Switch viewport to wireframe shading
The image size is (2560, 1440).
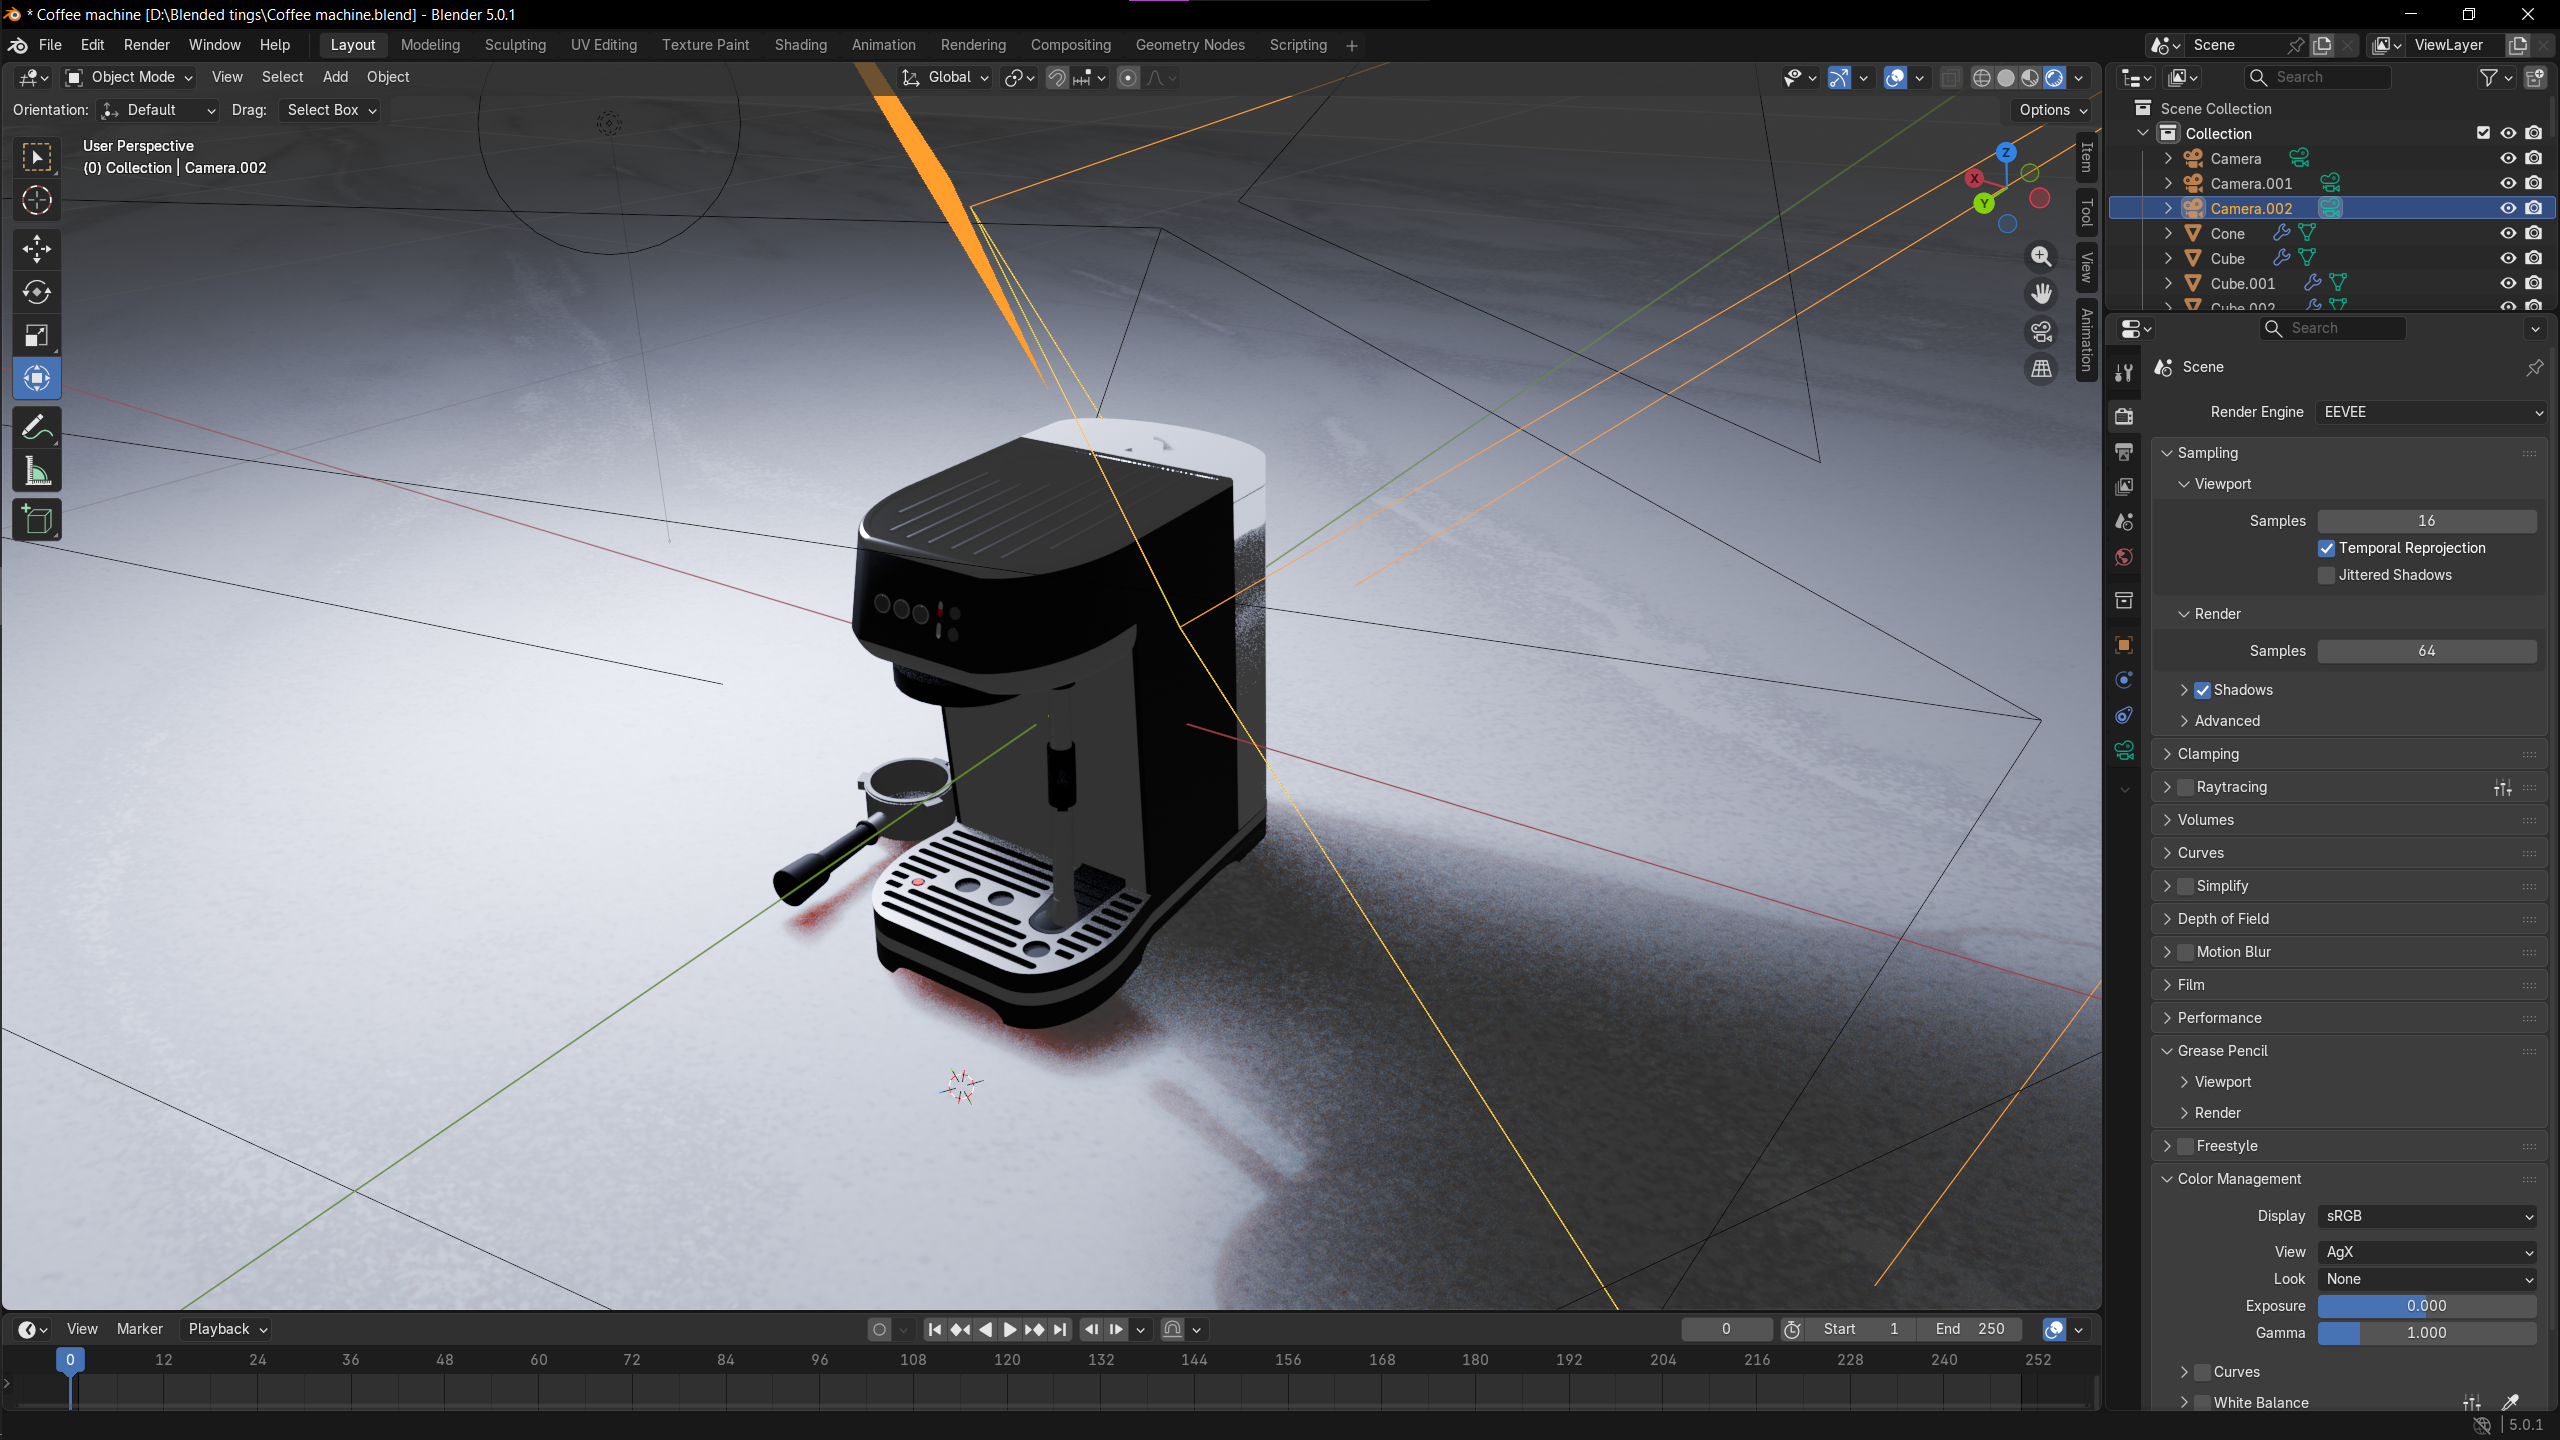click(x=1981, y=78)
